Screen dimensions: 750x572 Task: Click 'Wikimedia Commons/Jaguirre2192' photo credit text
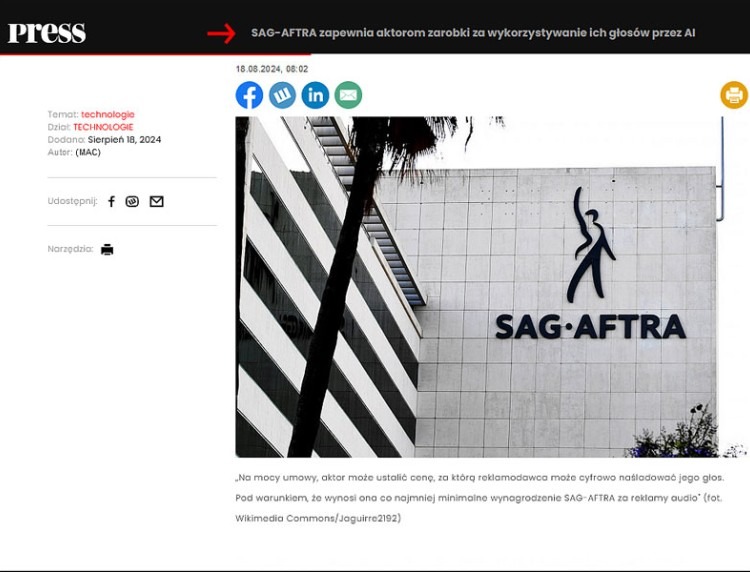pos(318,518)
